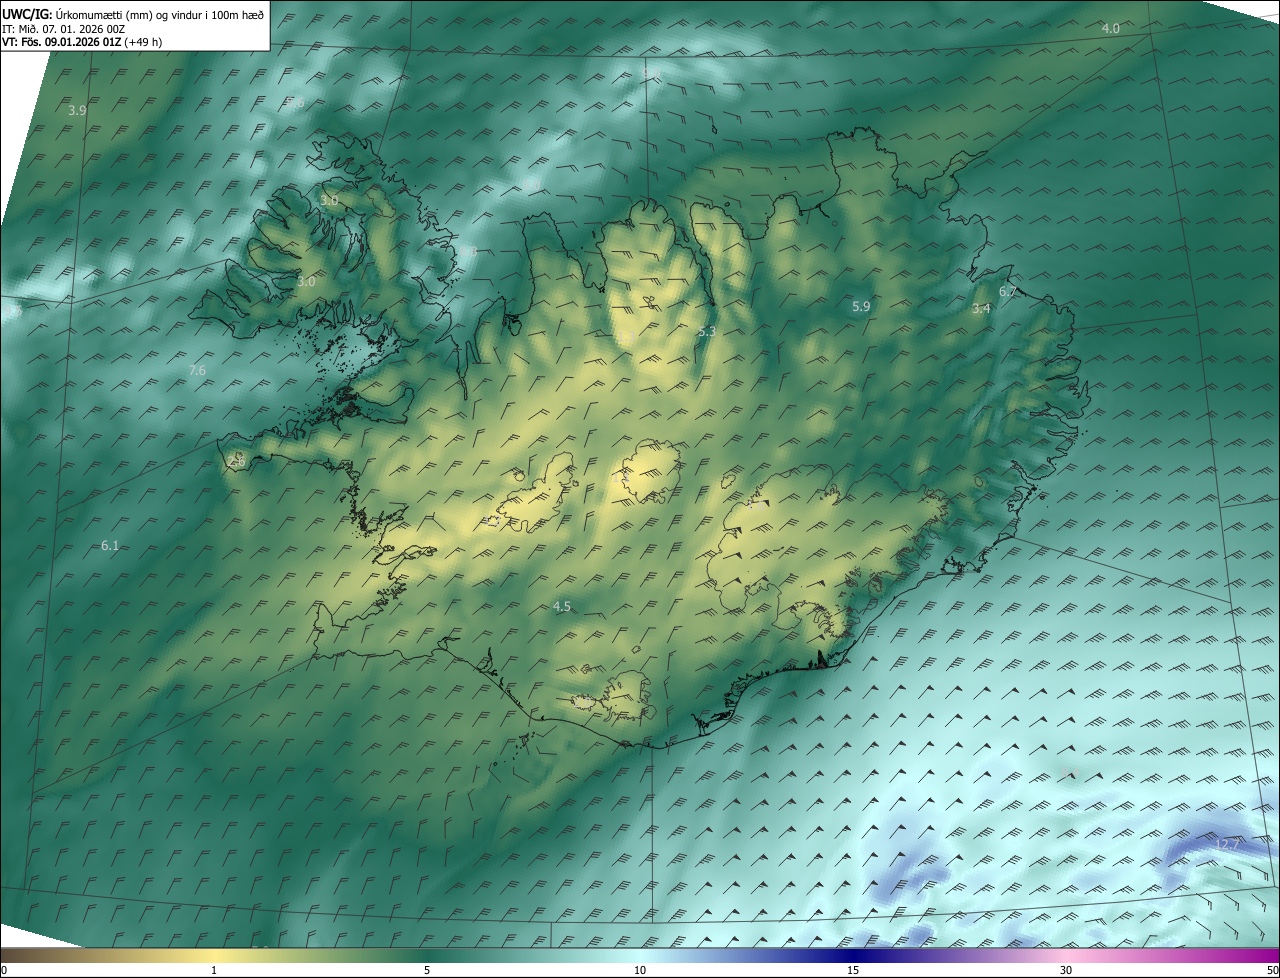
Task: Select the 3.4 value label near the east coast
Action: [x=982, y=309]
